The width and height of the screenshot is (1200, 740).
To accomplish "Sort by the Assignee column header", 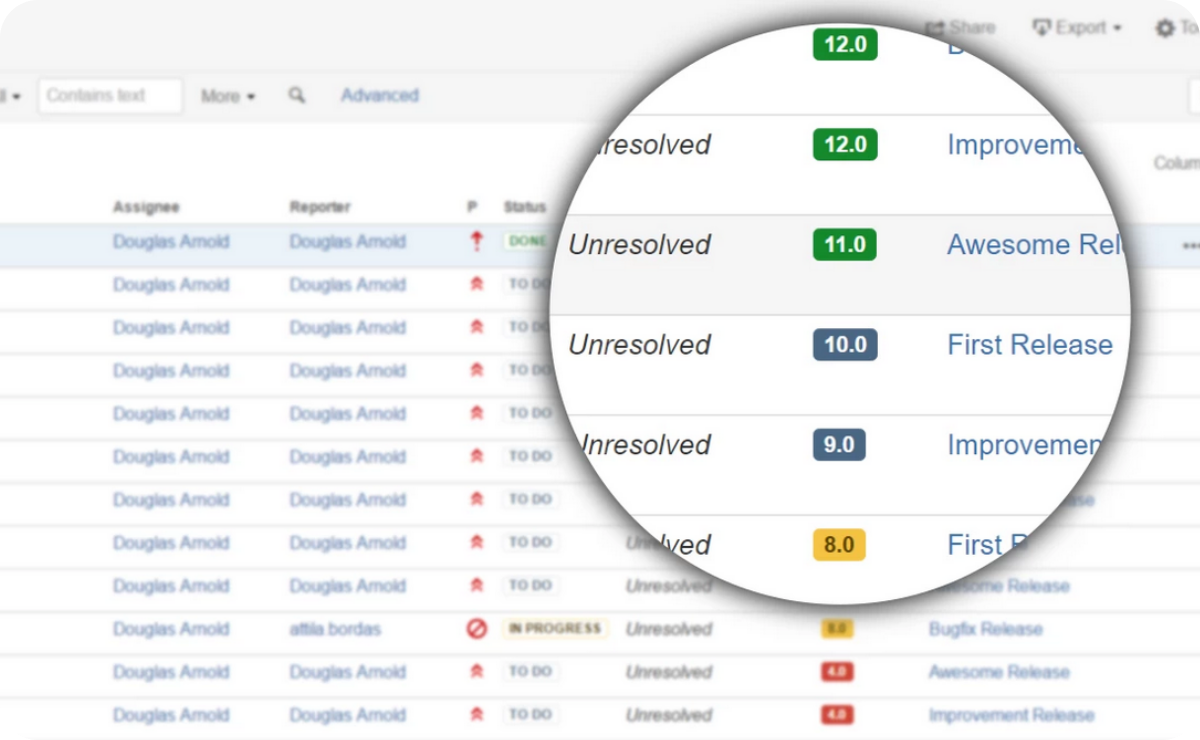I will [146, 207].
